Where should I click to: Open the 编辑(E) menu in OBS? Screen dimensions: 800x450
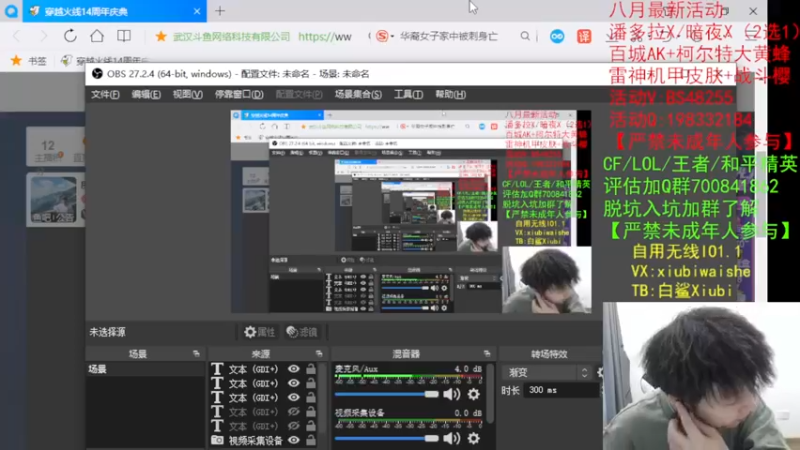pos(146,94)
